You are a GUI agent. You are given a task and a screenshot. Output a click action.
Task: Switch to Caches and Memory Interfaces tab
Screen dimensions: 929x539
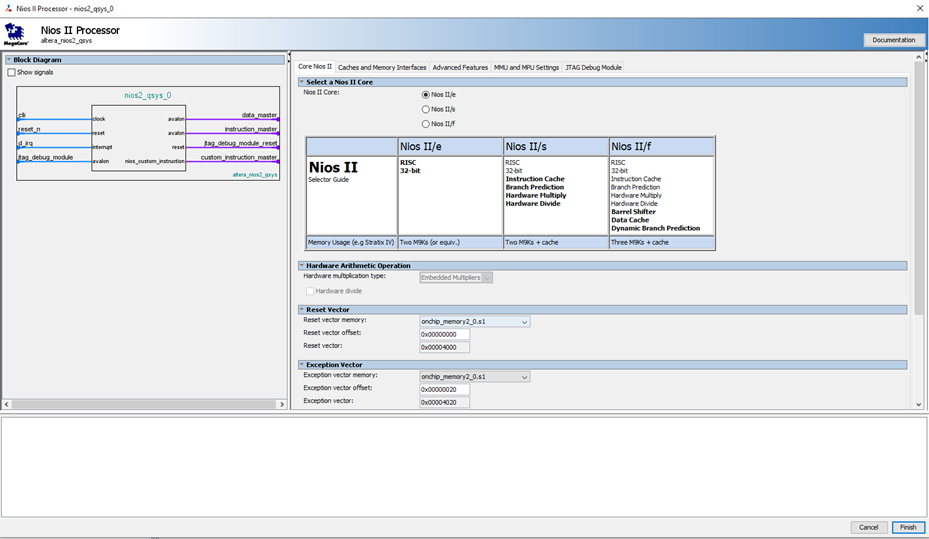pos(382,67)
